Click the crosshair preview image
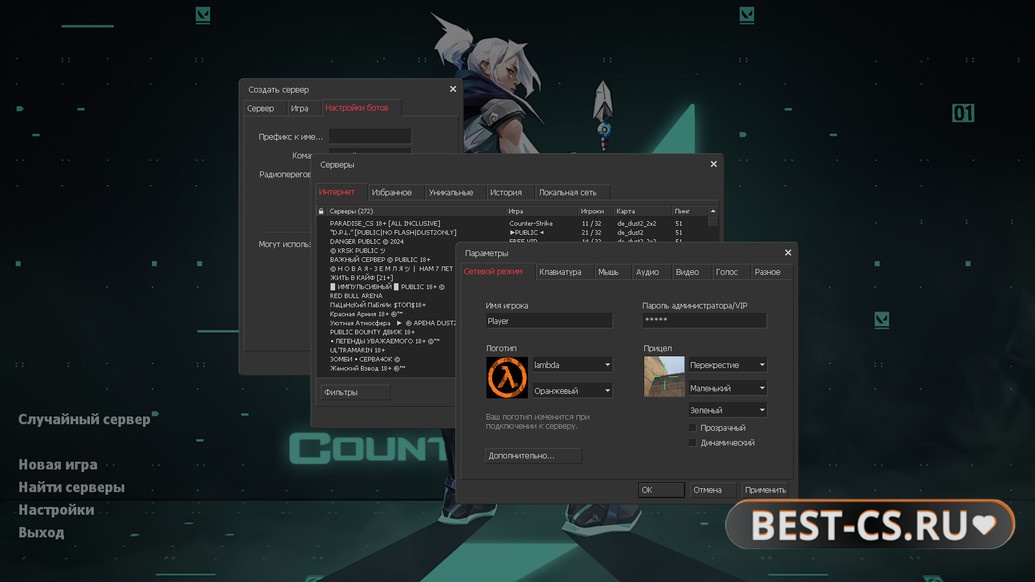This screenshot has width=1035, height=582. pos(664,376)
